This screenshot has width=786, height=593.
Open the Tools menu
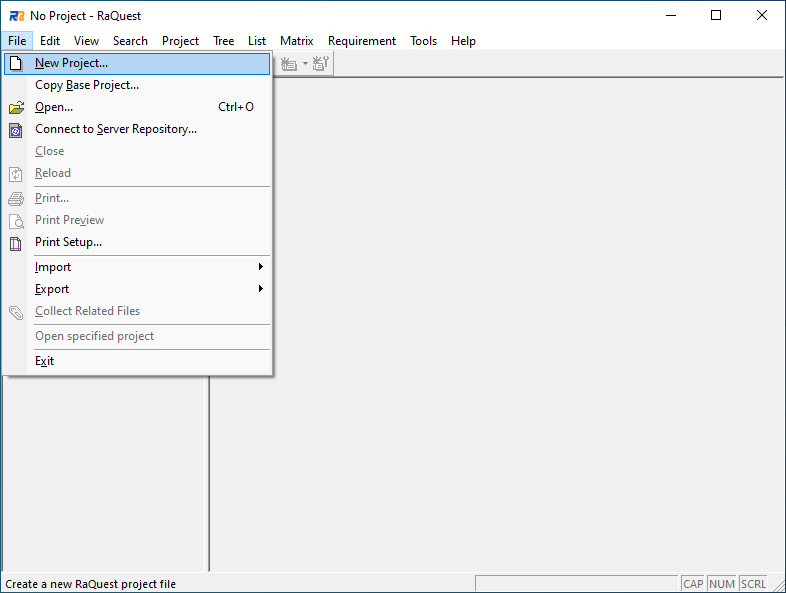point(424,41)
